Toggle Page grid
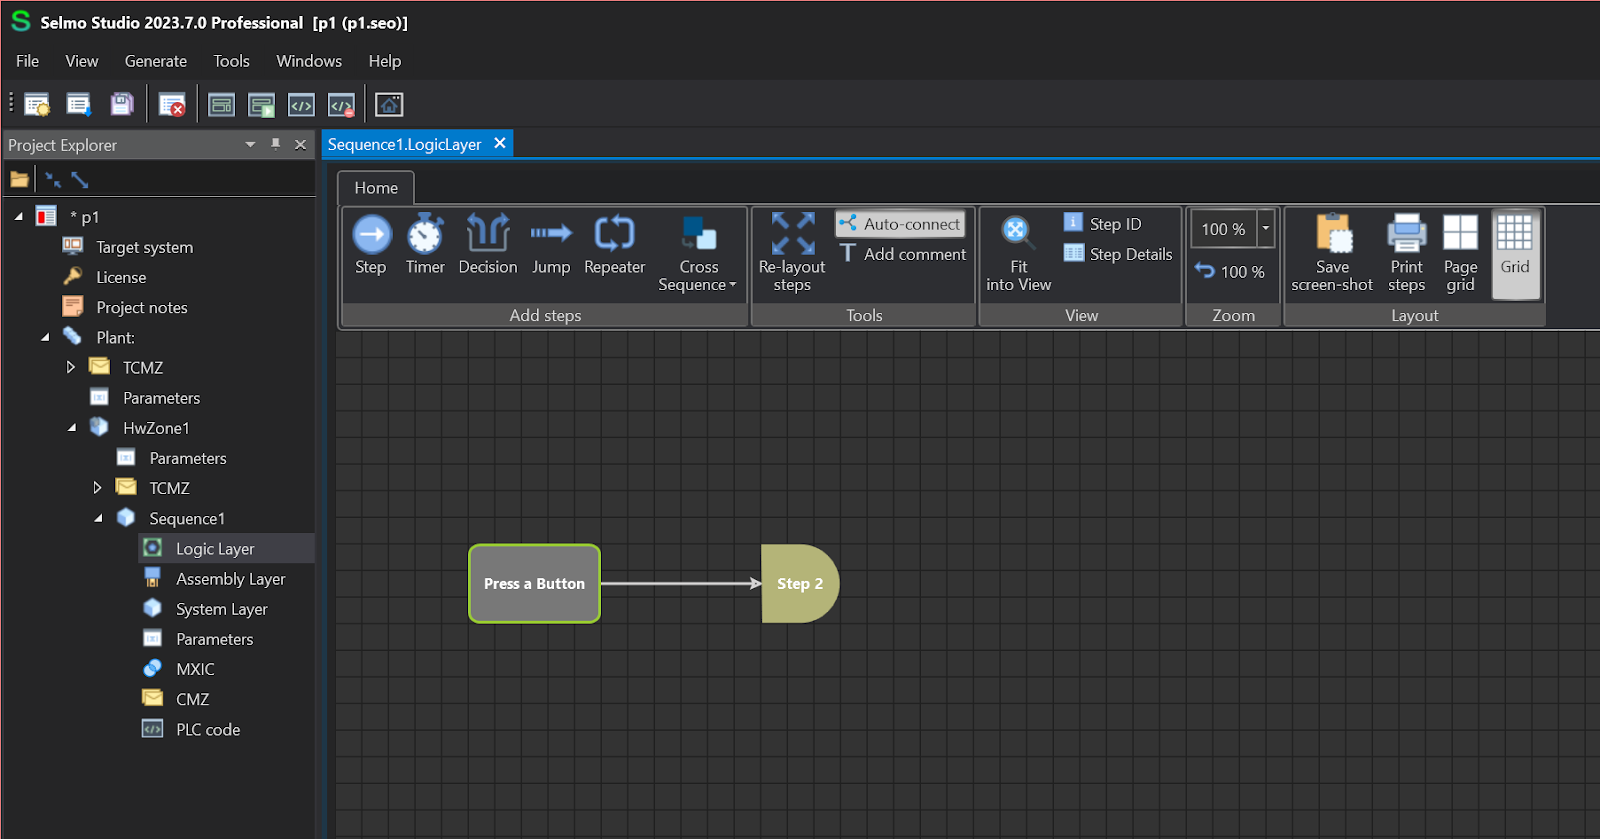The image size is (1600, 839). [x=1460, y=254]
